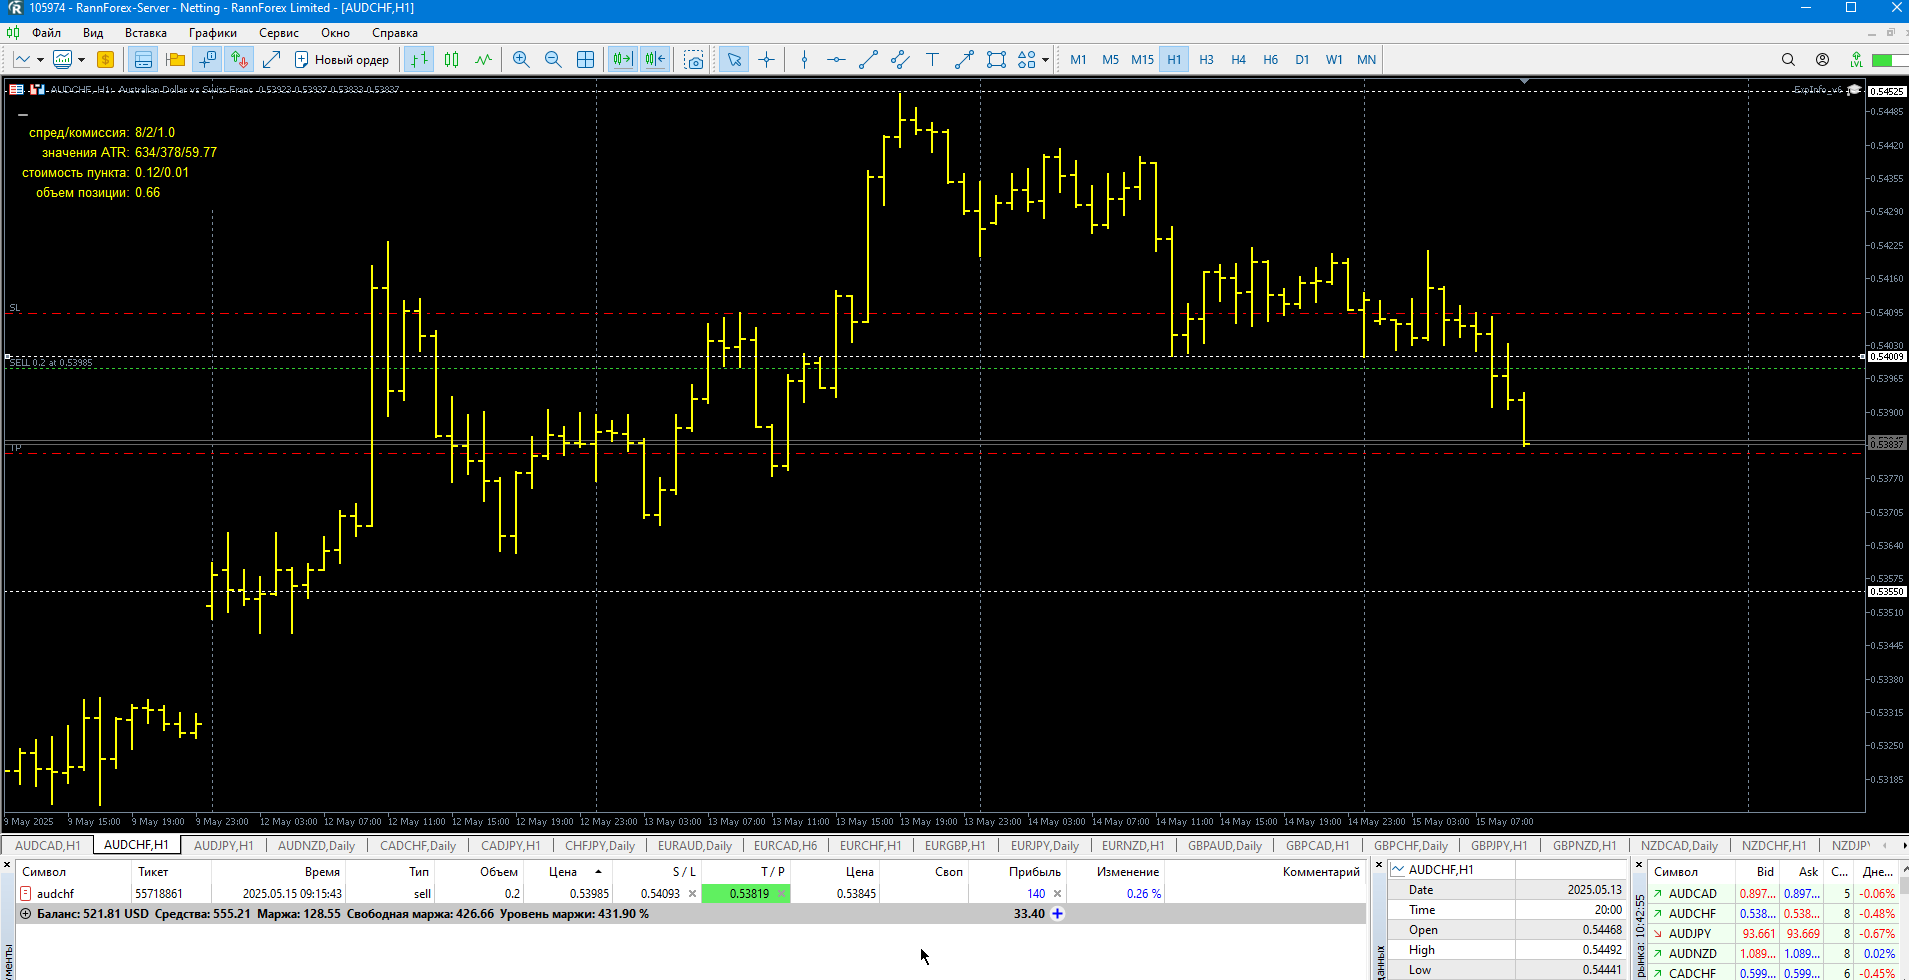Screen dimensions: 1909x980
Task: Open the Сервис menu
Action: coord(279,33)
